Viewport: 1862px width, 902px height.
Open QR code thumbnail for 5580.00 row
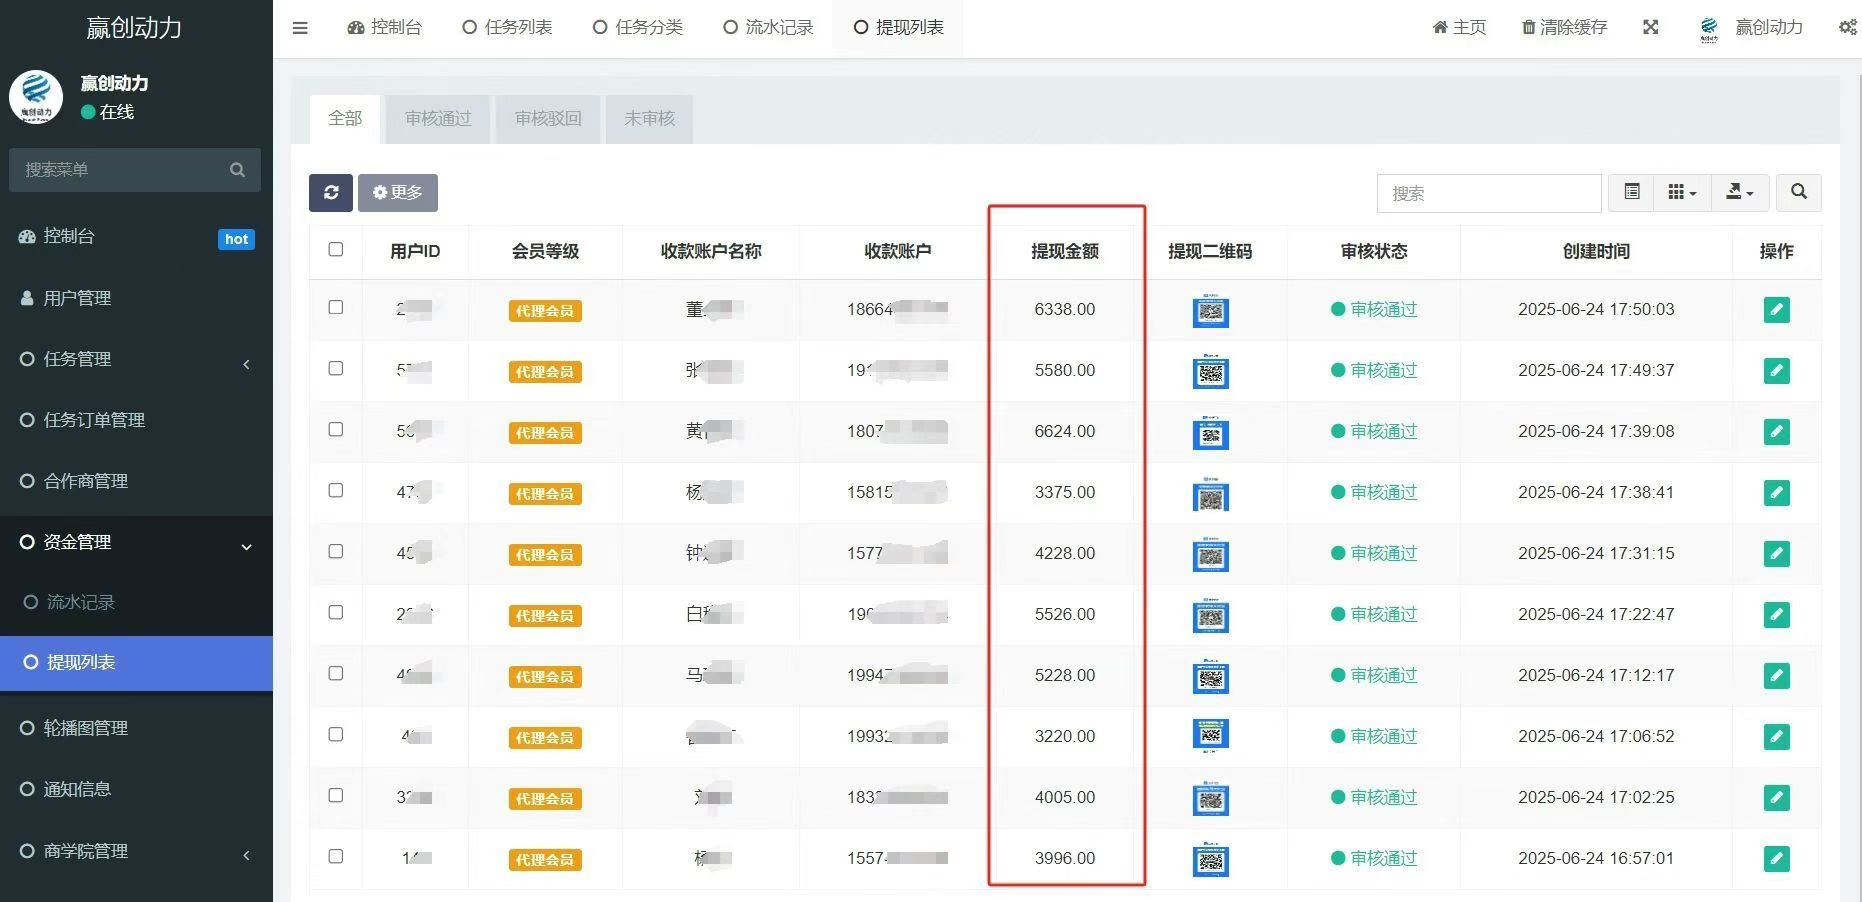click(x=1211, y=371)
